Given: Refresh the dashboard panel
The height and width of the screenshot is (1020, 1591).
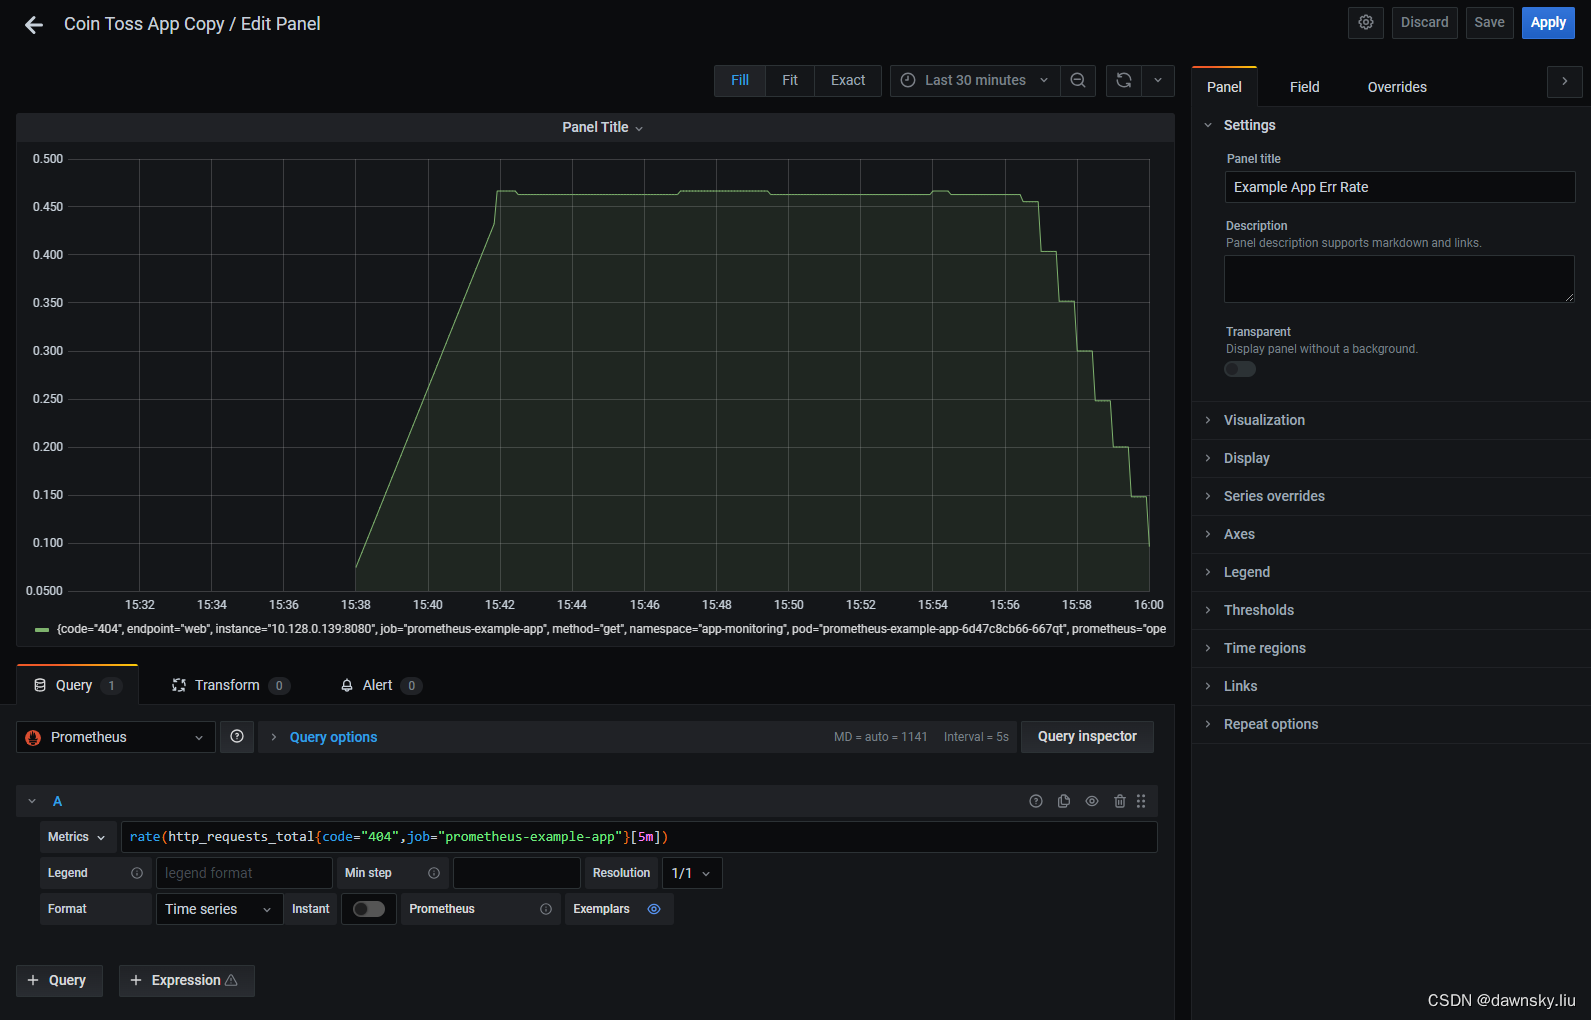Looking at the screenshot, I should 1124,80.
